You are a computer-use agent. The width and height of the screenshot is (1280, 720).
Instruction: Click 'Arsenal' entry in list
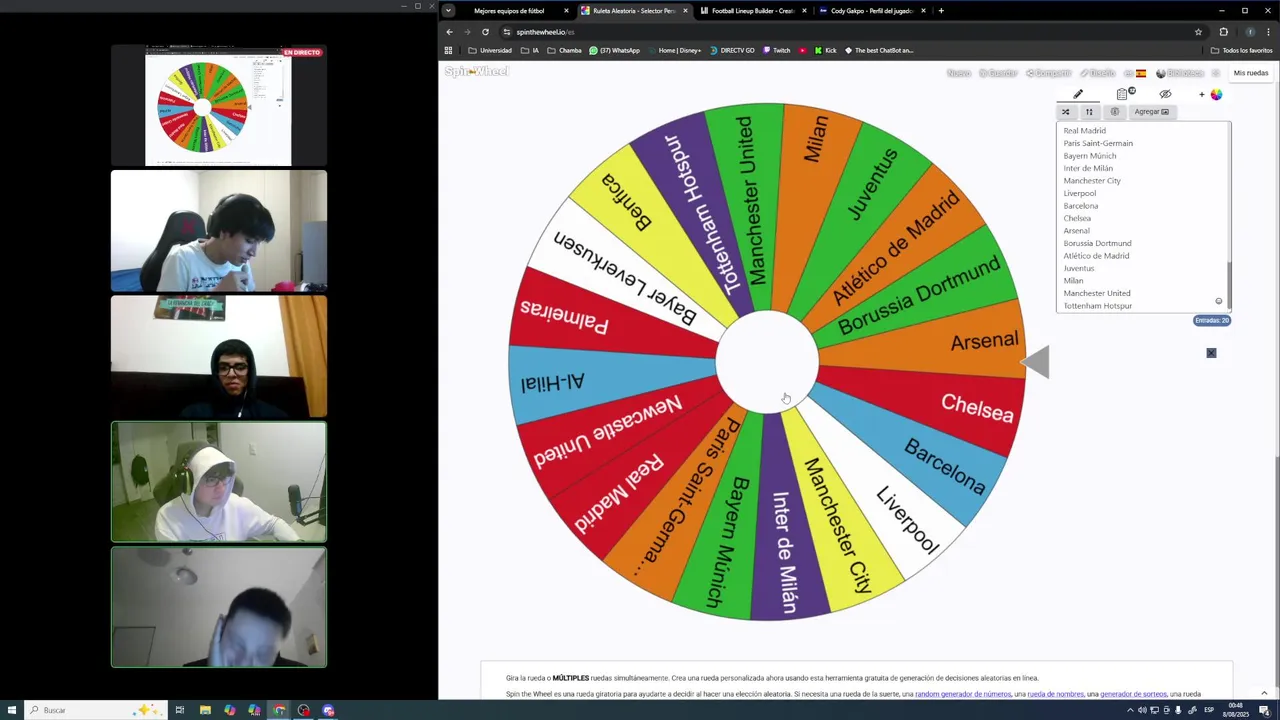pyautogui.click(x=1076, y=231)
